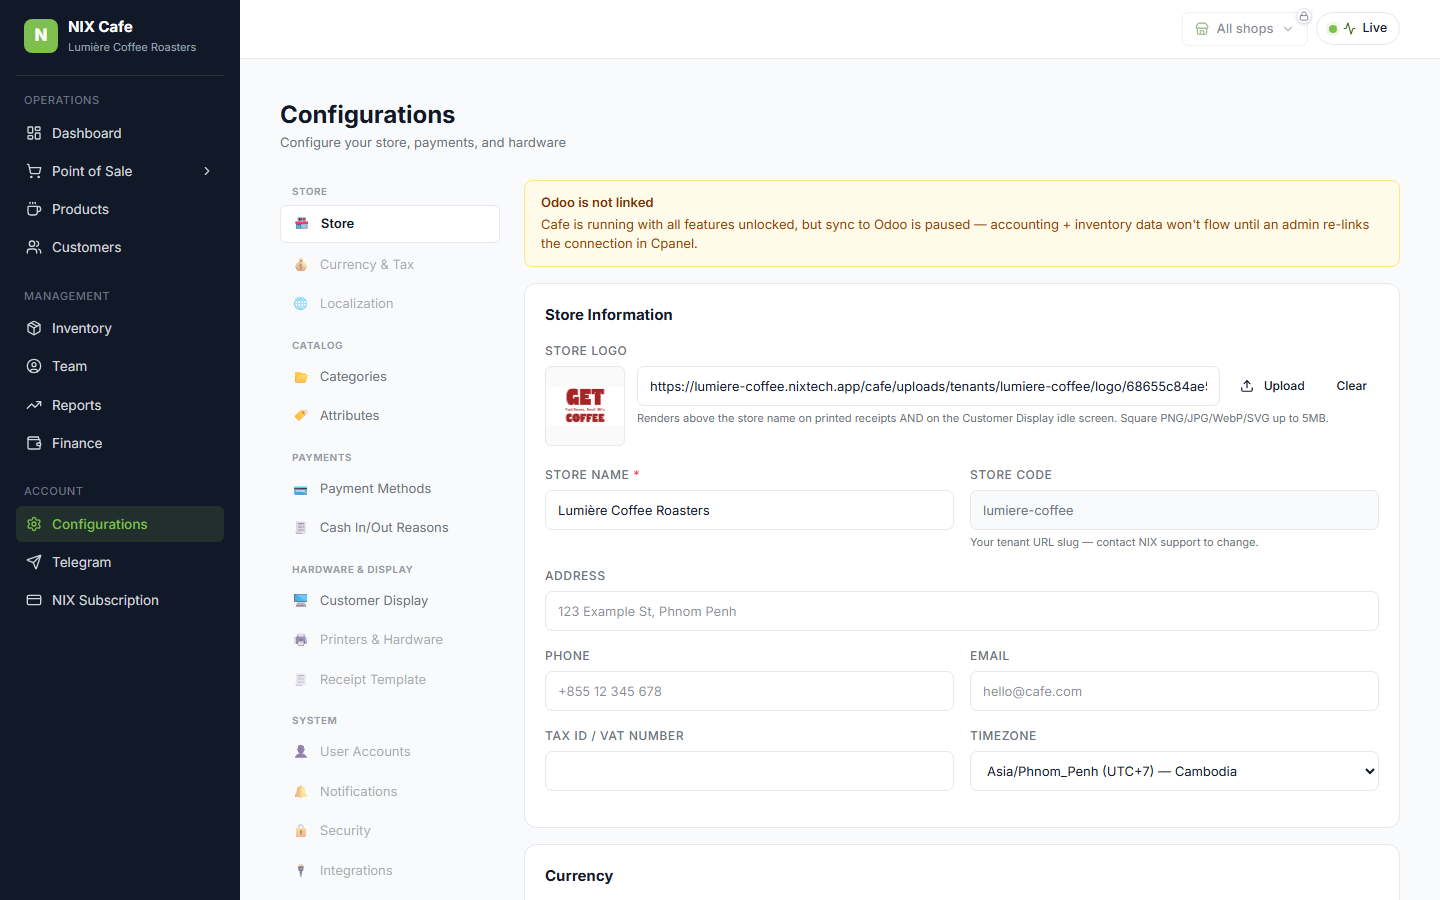Image resolution: width=1440 pixels, height=900 pixels.
Task: Click the Configurations gear icon
Action: click(x=34, y=524)
